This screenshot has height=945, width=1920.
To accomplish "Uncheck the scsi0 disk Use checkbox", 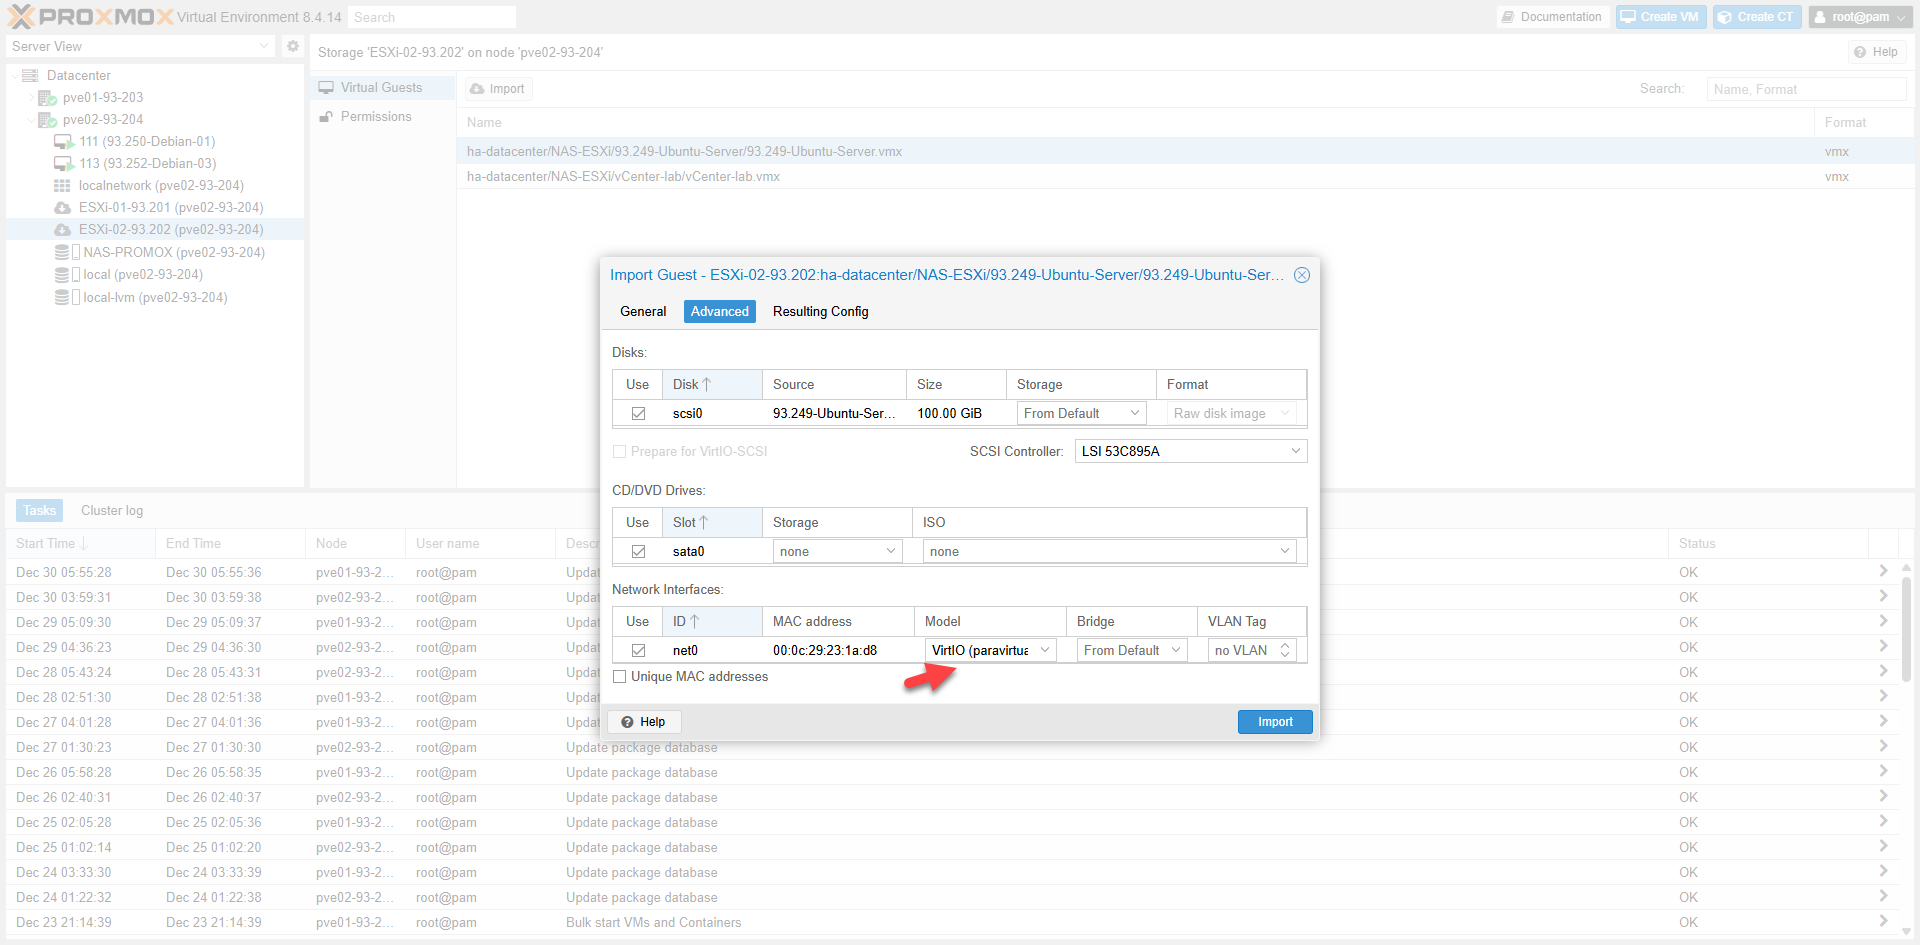I will [638, 414].
